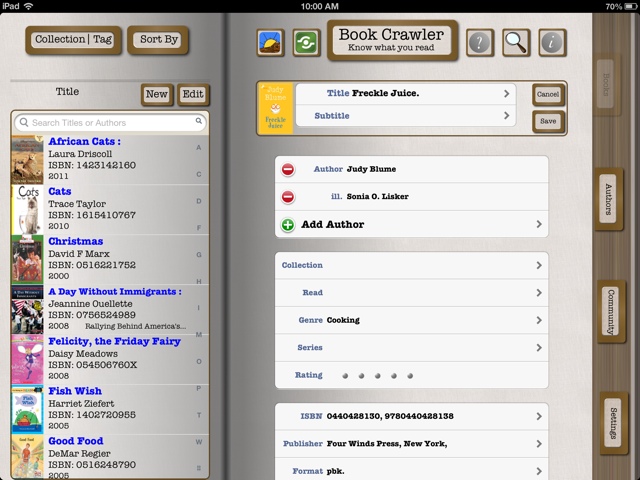Open A Day Without Immigrants cover thumbnail
The height and width of the screenshot is (480, 640).
click(x=27, y=310)
